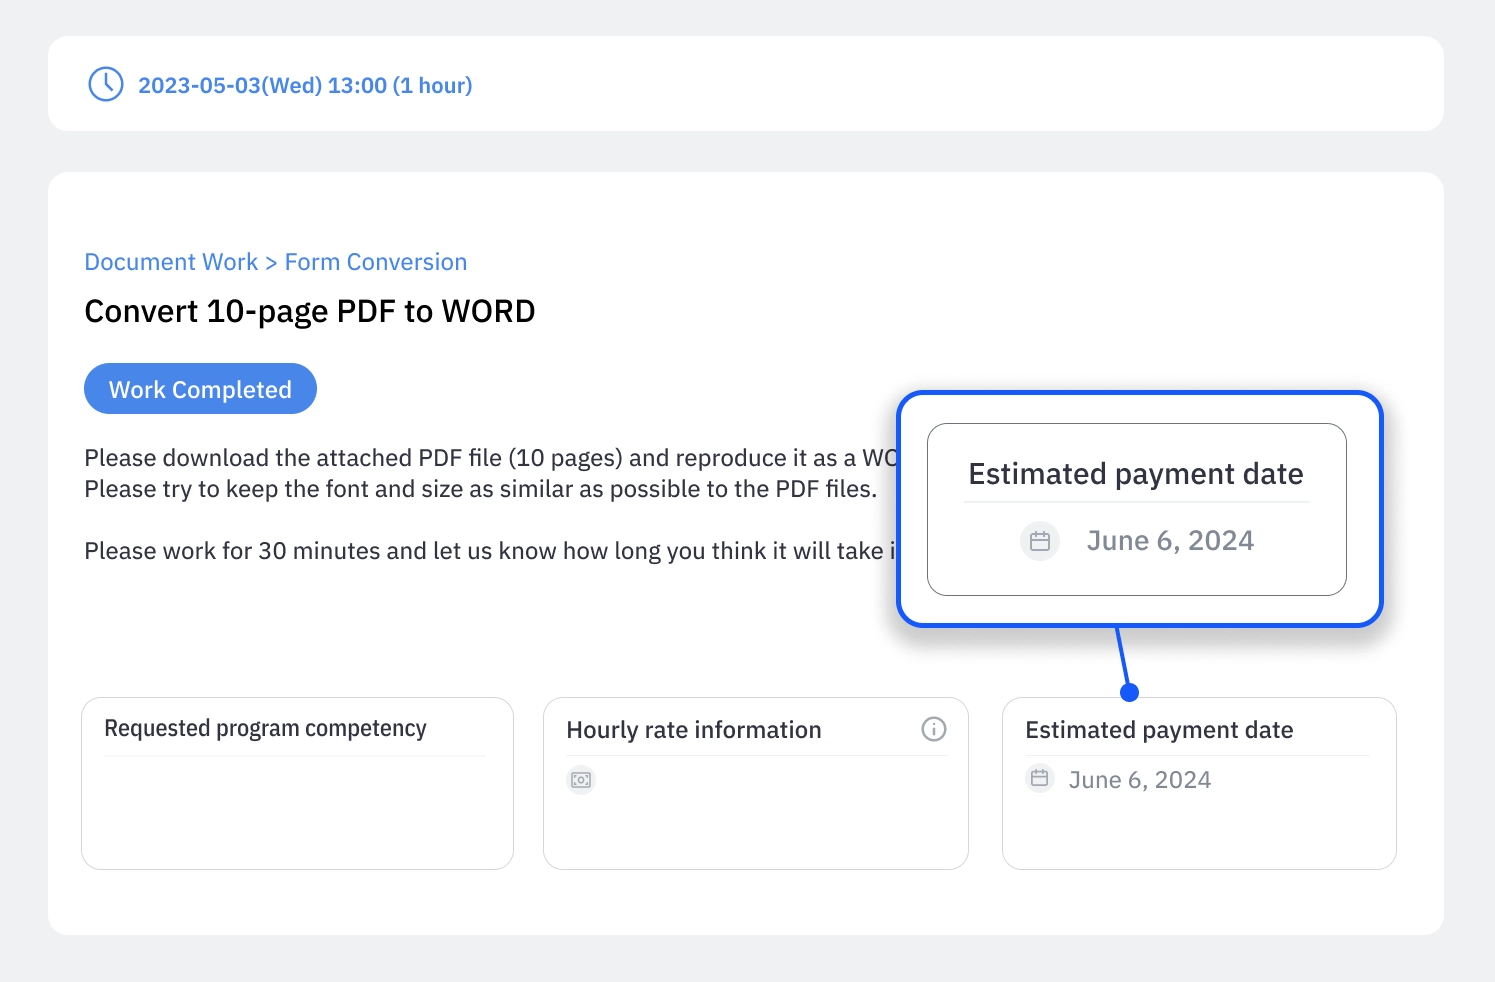The image size is (1495, 982).
Task: Click Estimated payment date title in popup
Action: pos(1136,474)
